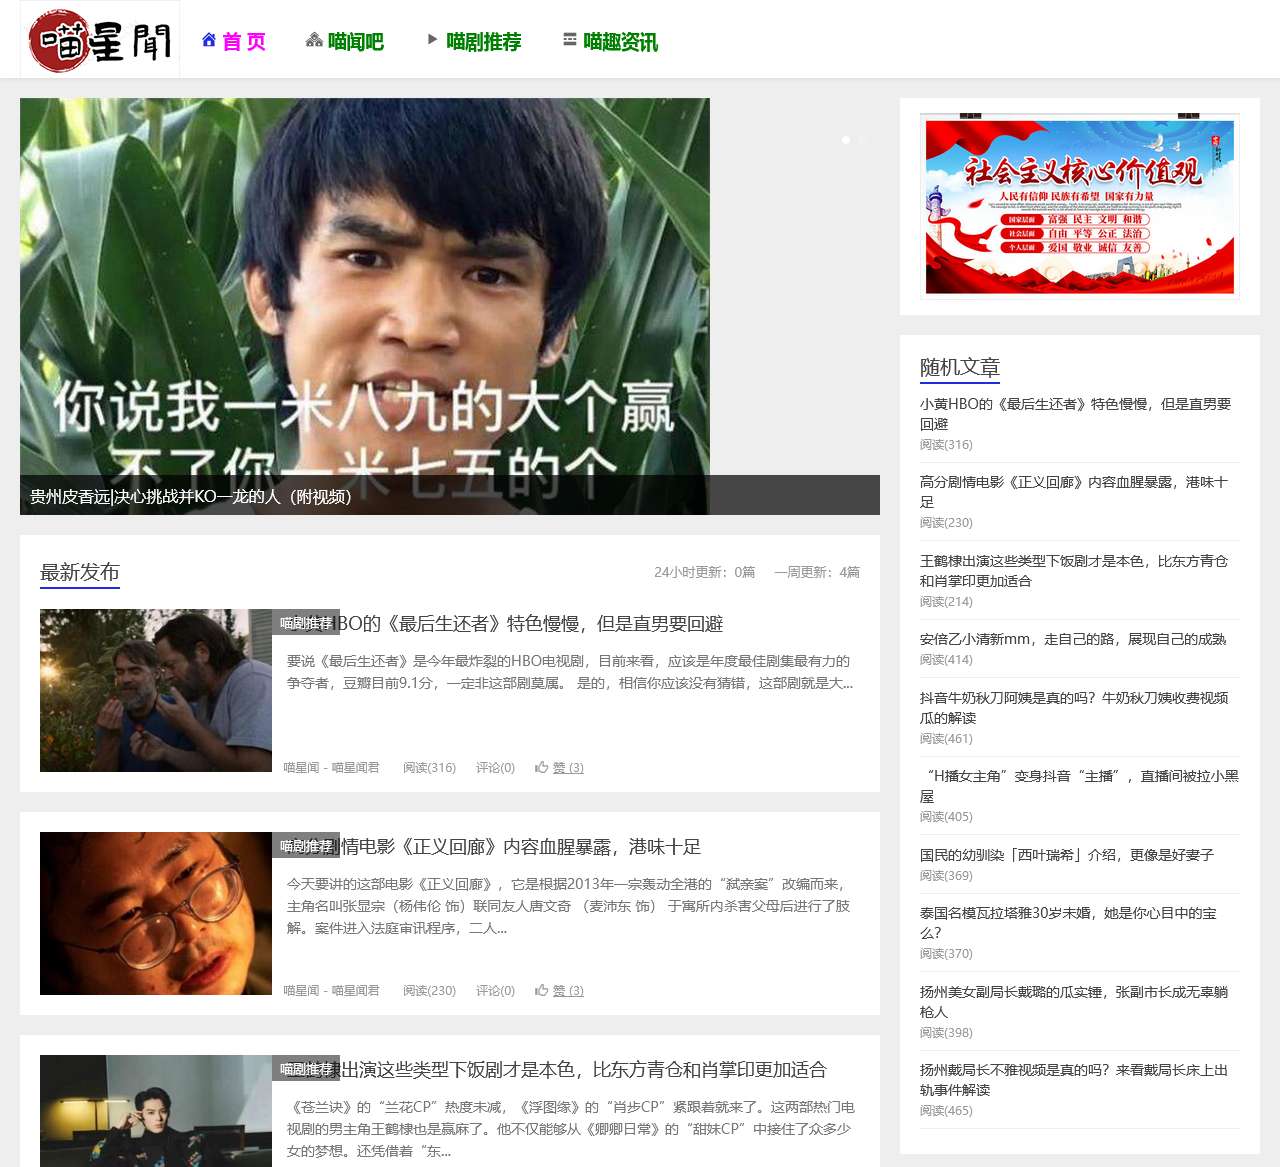The width and height of the screenshot is (1280, 1167).
Task: Open the 泰国名模瓦拉塔雅30岁未婚 article link
Action: (x=1069, y=923)
